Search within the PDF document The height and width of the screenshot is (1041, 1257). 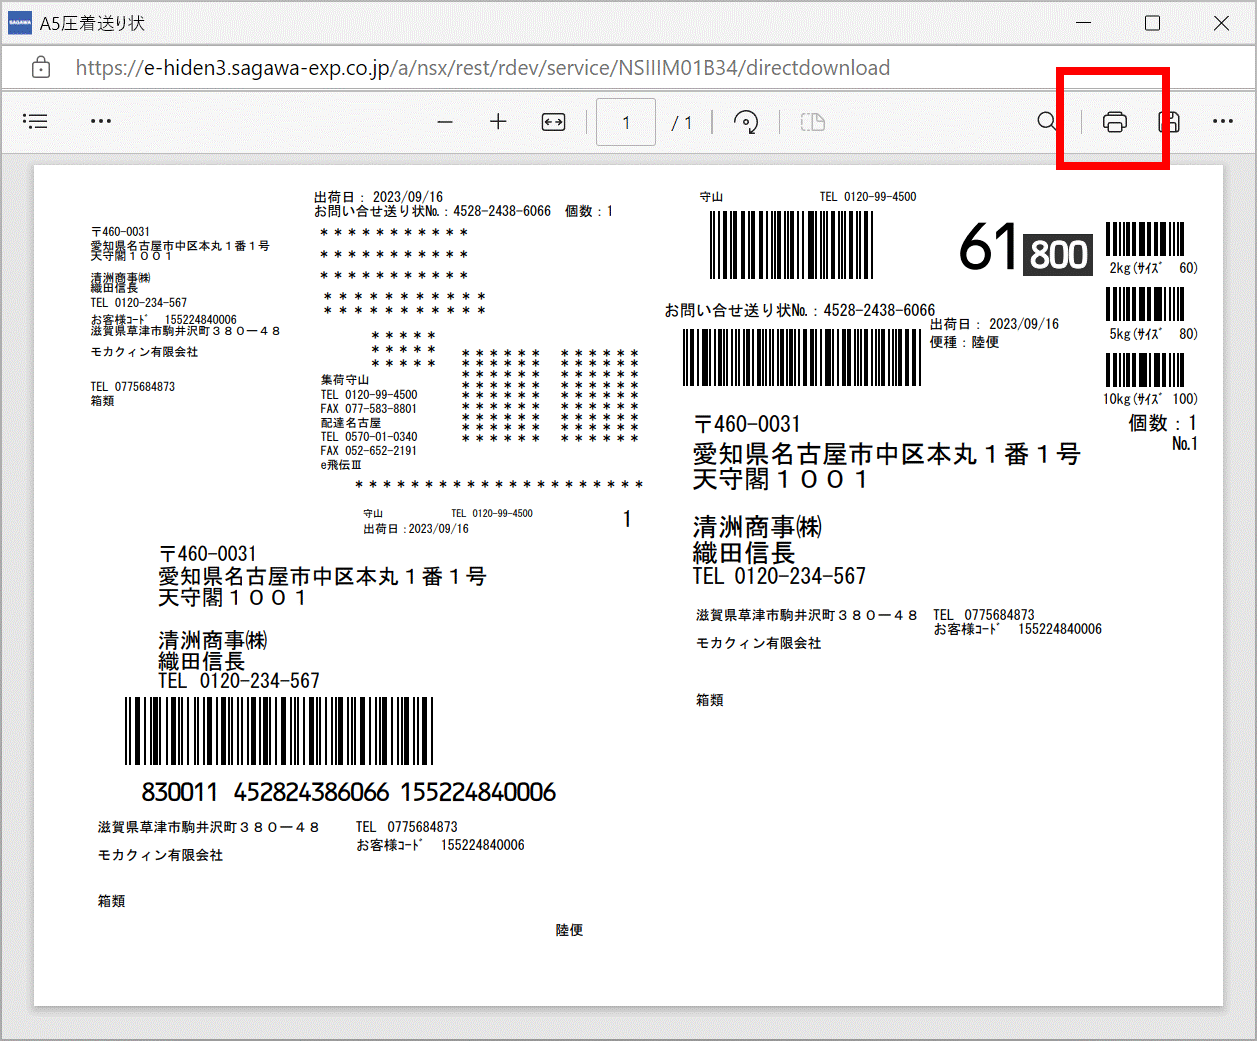(x=1047, y=122)
